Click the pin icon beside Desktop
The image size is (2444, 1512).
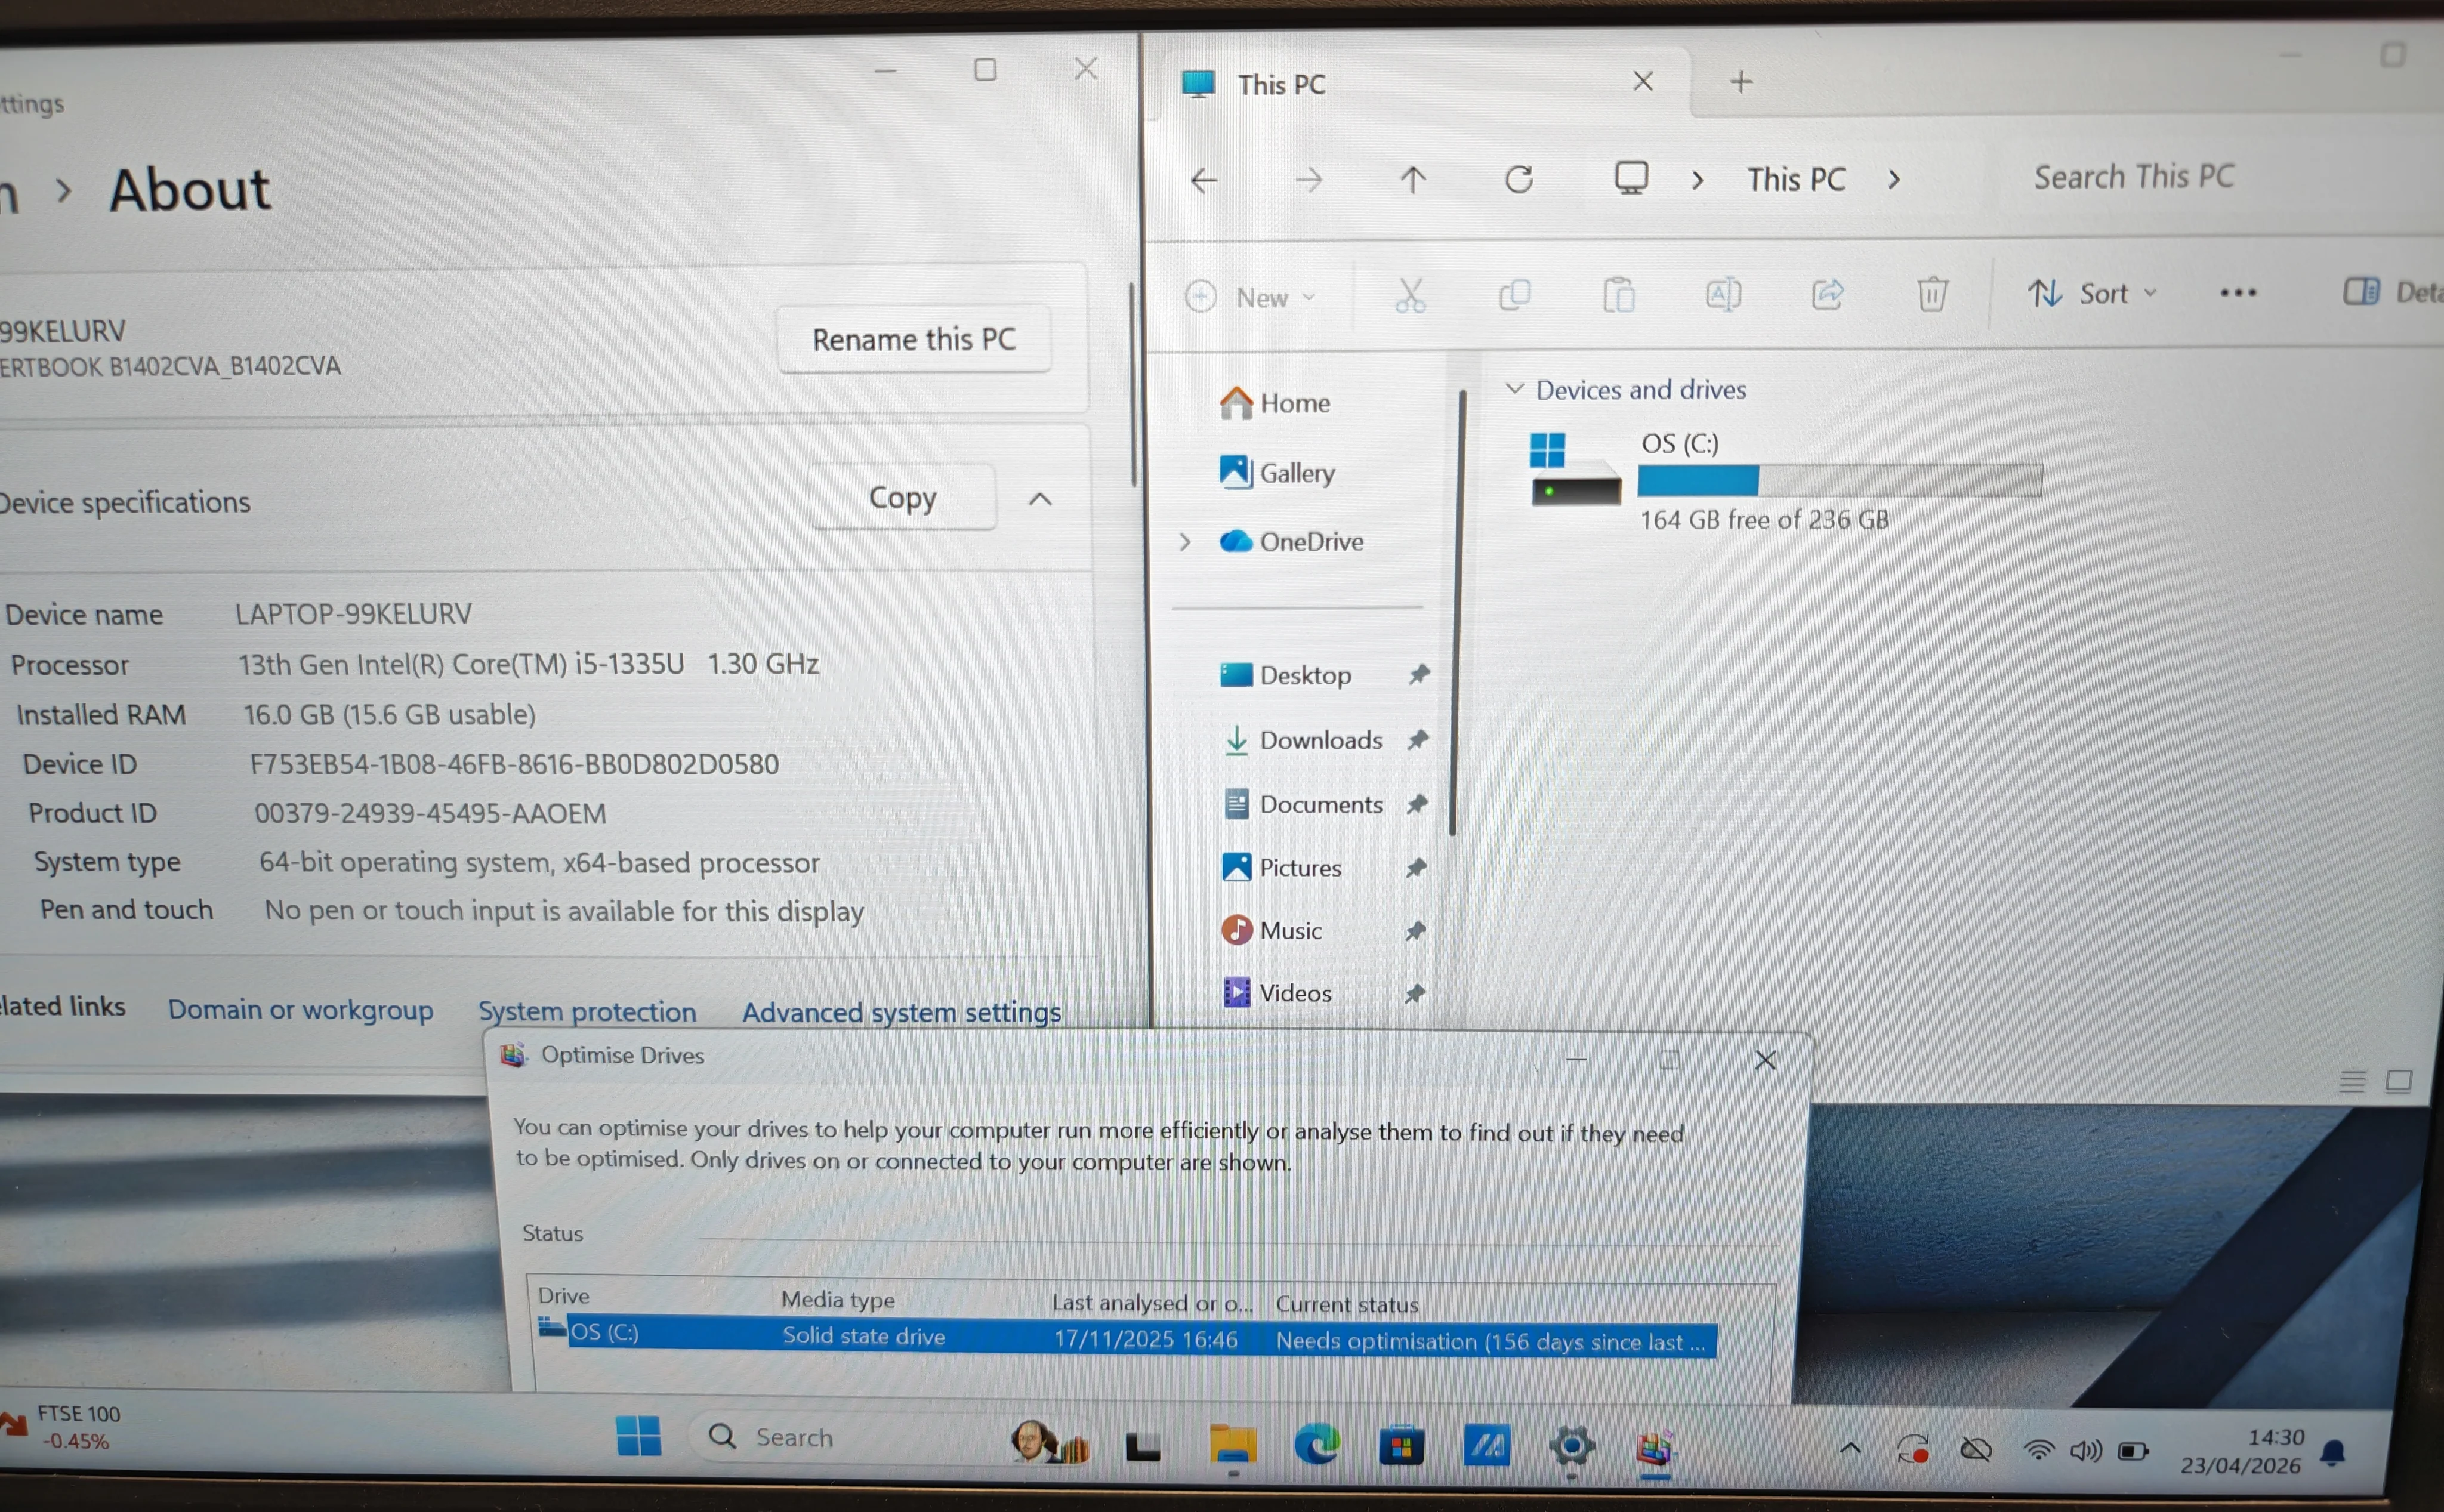pyautogui.click(x=1418, y=675)
